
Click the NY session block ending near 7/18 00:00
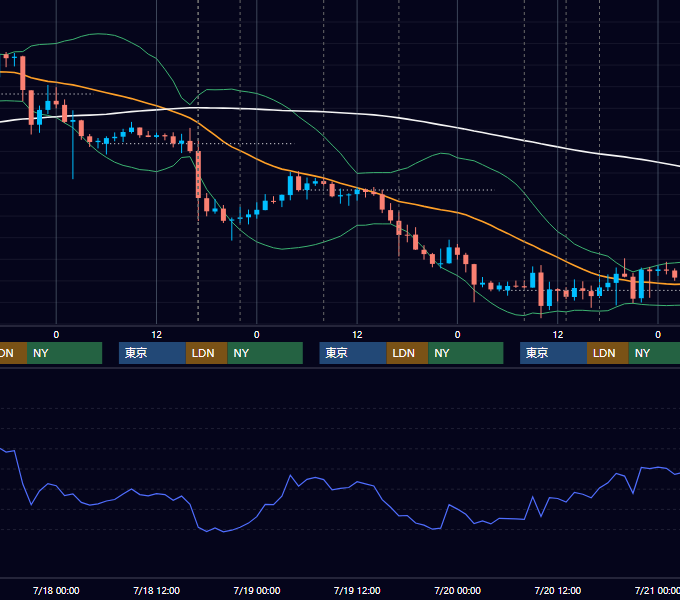(64, 353)
